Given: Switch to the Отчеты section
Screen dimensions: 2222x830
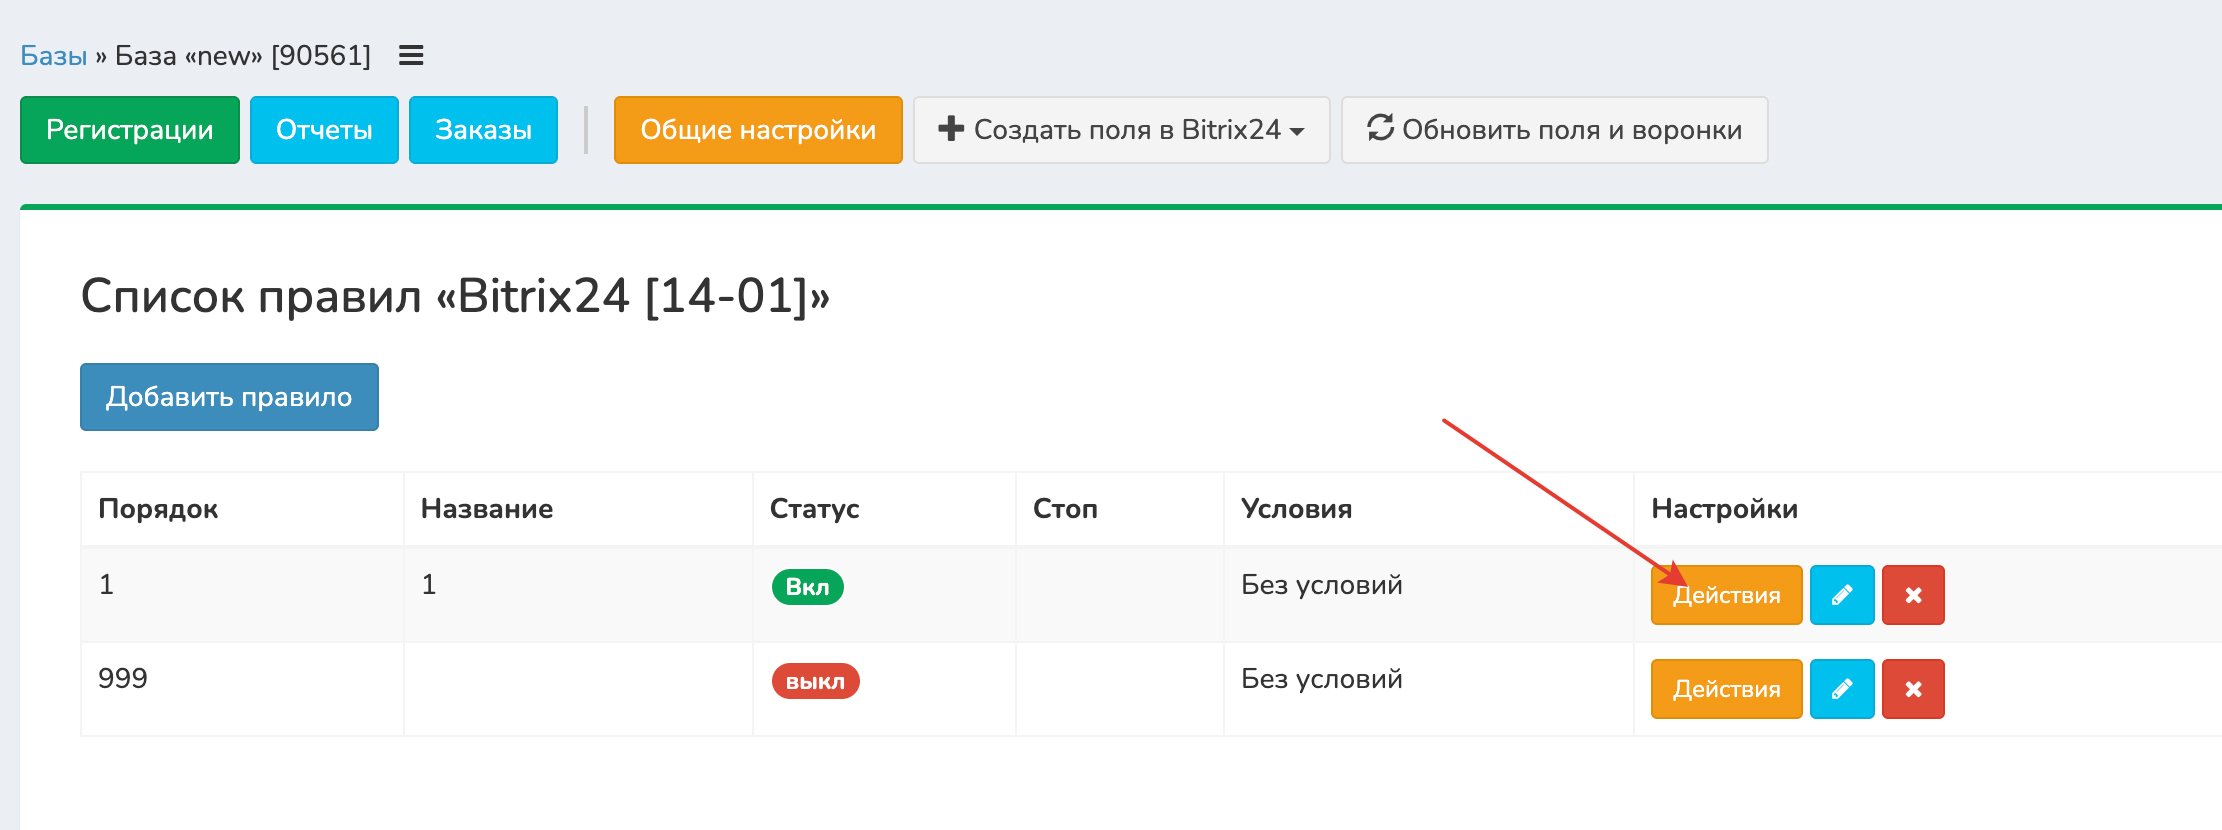Looking at the screenshot, I should pos(324,130).
